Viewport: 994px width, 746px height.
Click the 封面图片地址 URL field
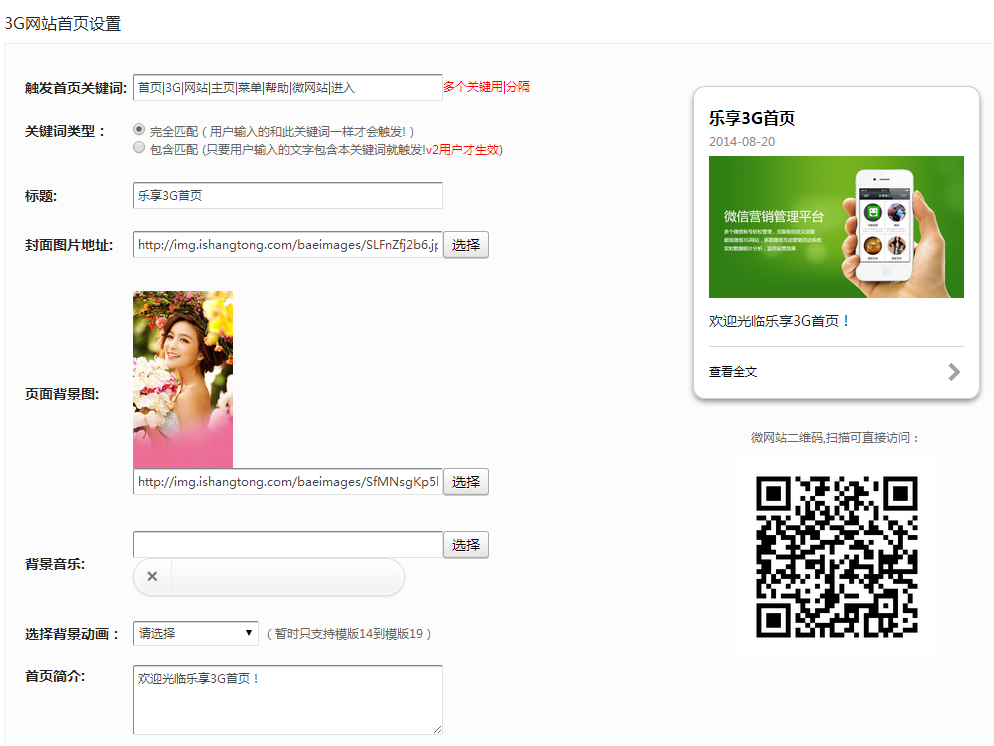click(287, 245)
